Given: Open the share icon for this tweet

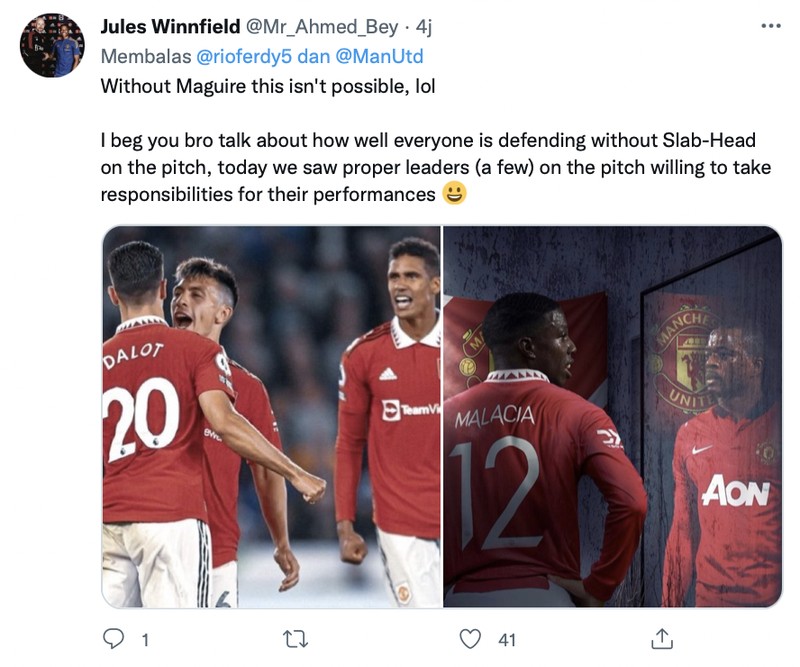Looking at the screenshot, I should coord(661,639).
